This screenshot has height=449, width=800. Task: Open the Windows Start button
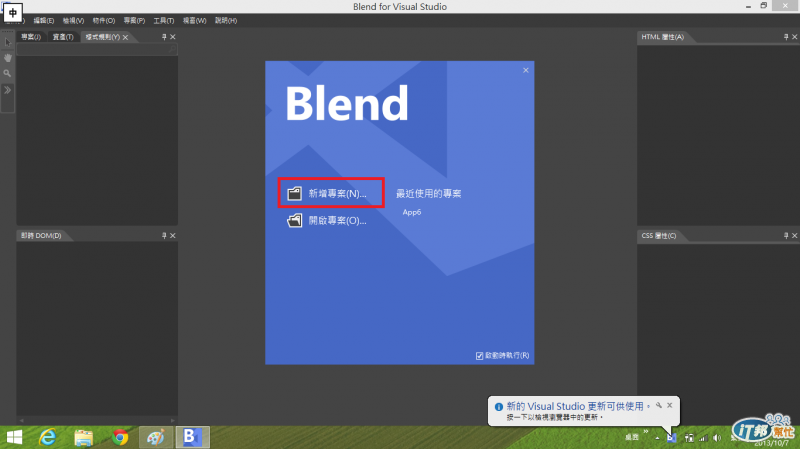pos(14,437)
